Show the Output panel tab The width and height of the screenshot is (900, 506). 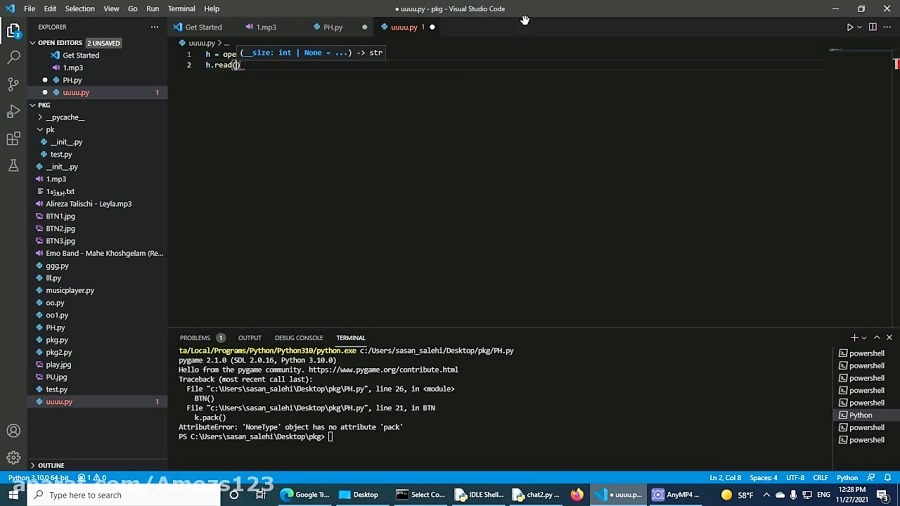tap(250, 338)
